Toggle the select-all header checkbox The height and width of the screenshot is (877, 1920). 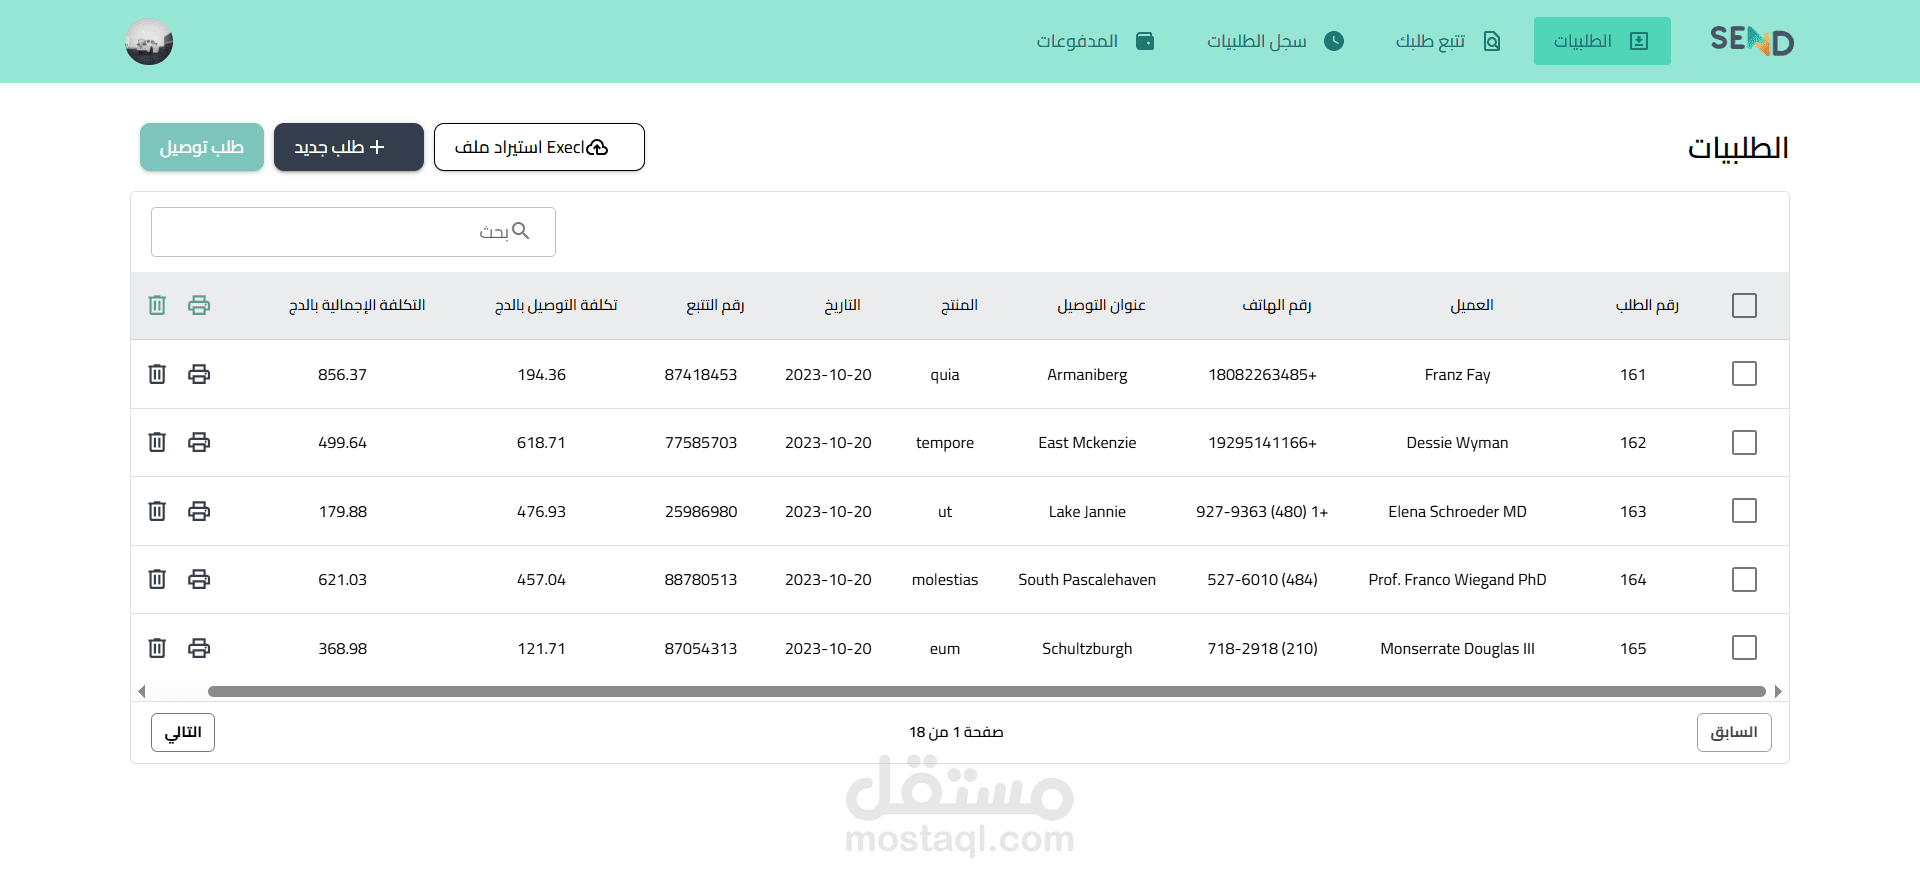point(1744,305)
